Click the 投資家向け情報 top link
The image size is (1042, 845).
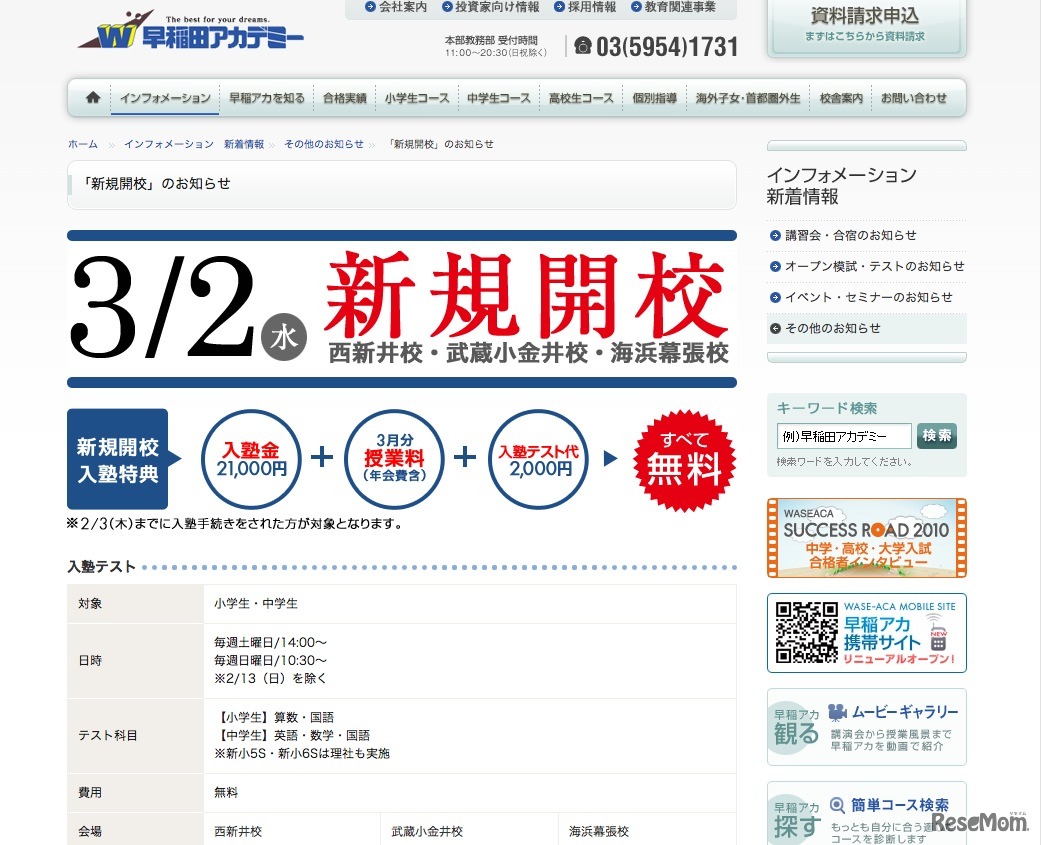(x=497, y=7)
